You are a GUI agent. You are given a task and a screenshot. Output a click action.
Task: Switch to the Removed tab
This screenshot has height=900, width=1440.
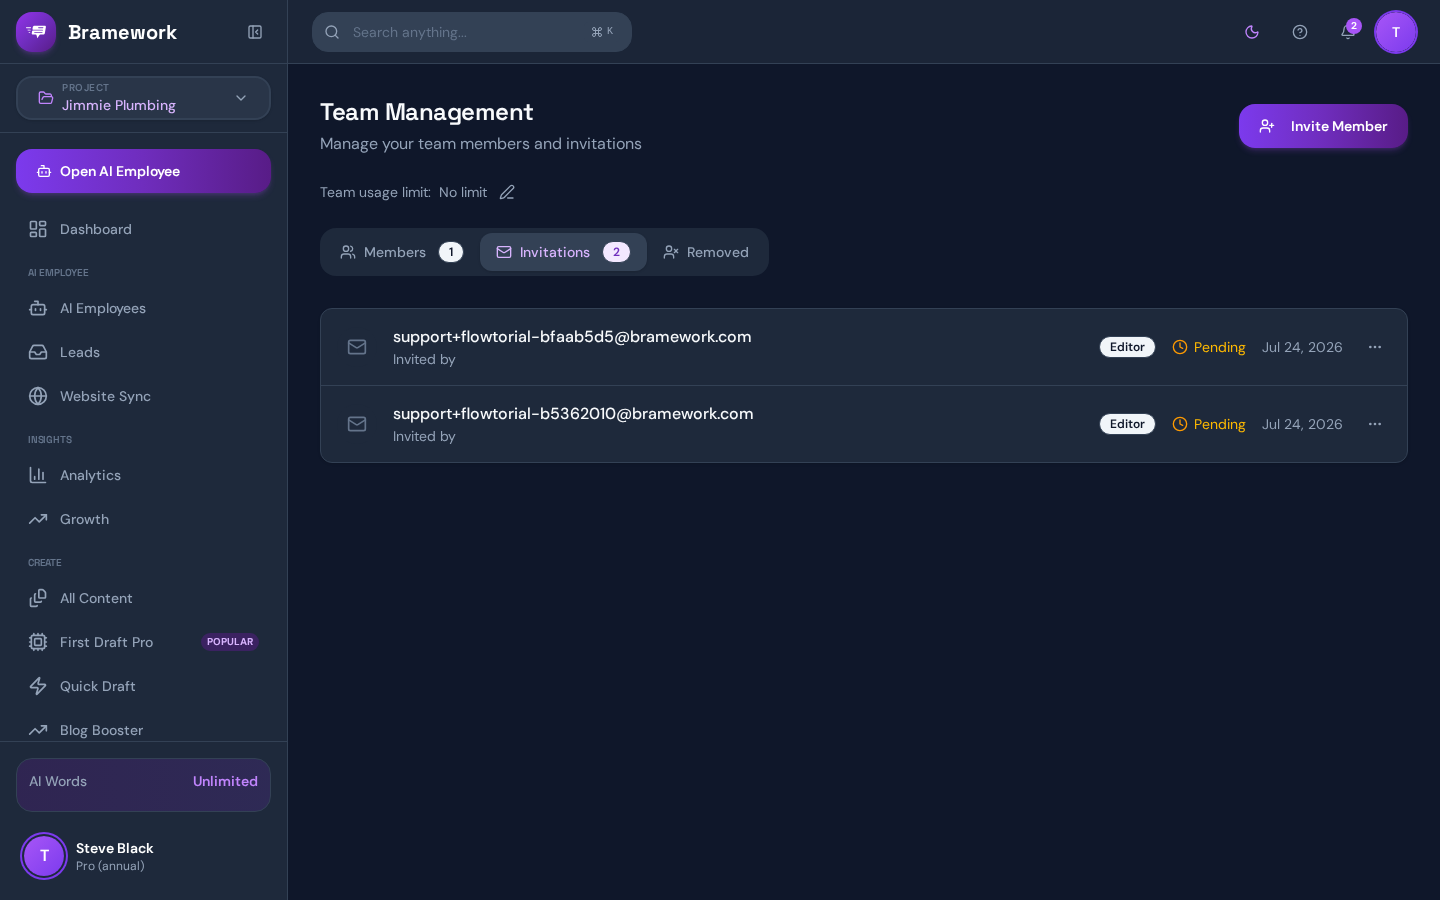coord(706,252)
